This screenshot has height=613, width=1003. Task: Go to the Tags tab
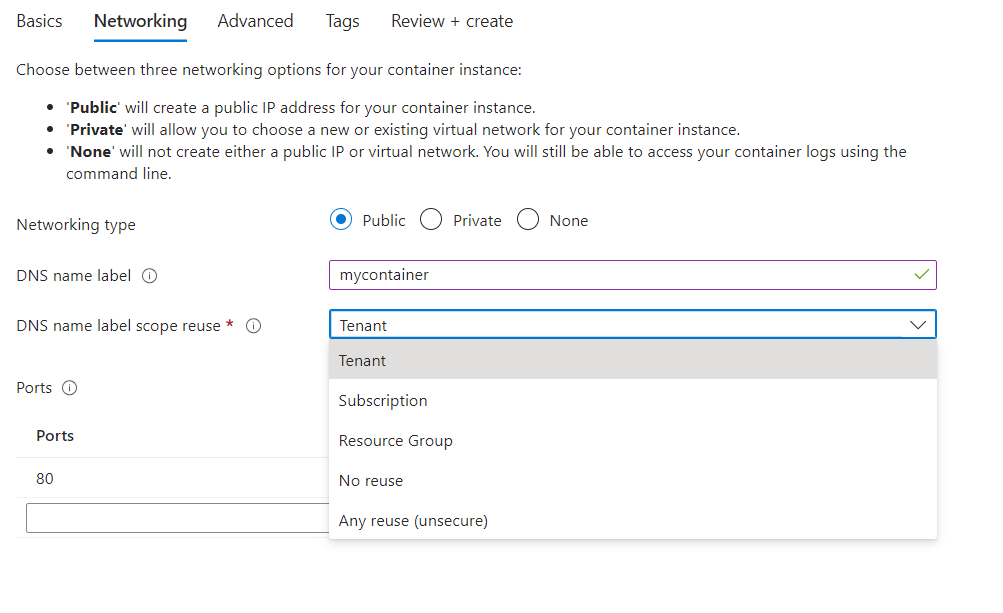pyautogui.click(x=342, y=21)
